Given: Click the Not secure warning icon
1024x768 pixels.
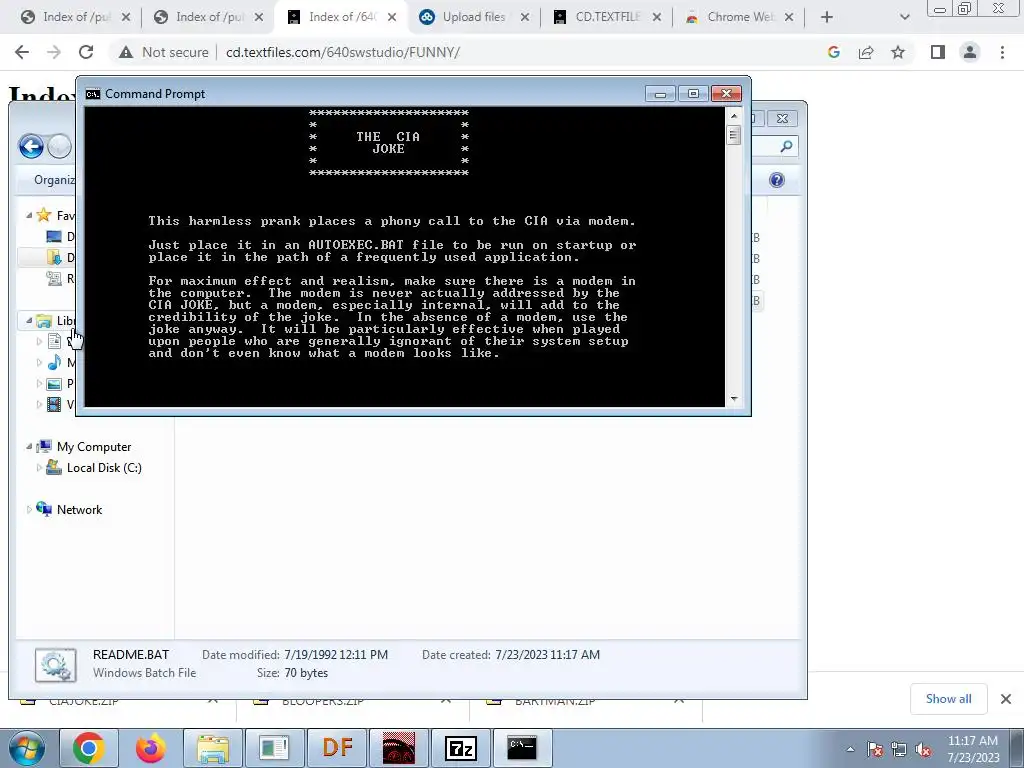Looking at the screenshot, I should pyautogui.click(x=126, y=52).
